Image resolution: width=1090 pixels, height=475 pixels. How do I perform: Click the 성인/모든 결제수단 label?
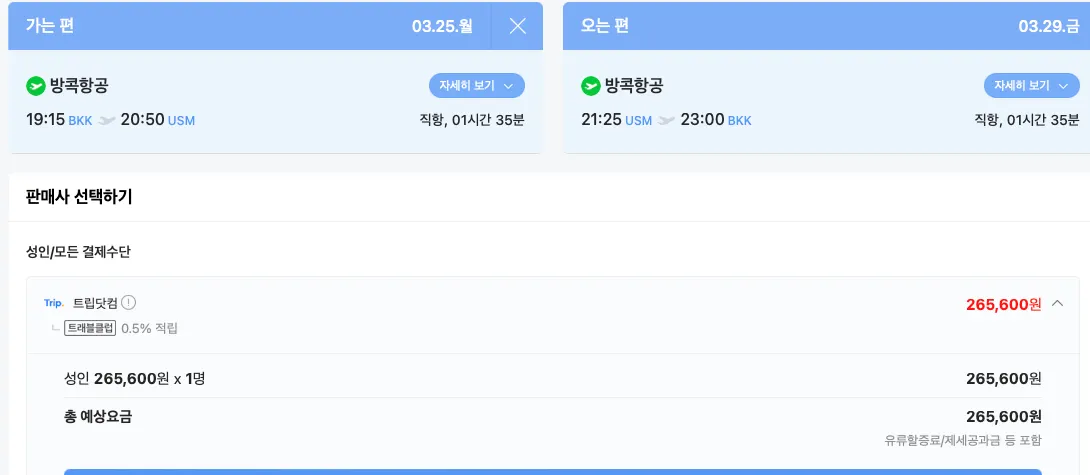[78, 252]
